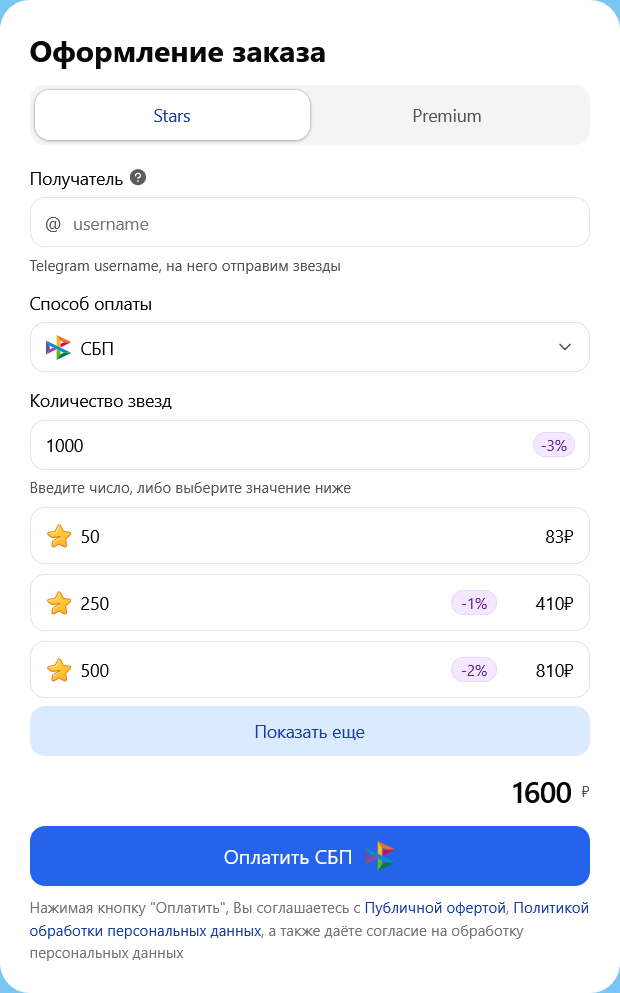Click the star icon in the 500 row
This screenshot has width=620, height=993.
(x=59, y=671)
